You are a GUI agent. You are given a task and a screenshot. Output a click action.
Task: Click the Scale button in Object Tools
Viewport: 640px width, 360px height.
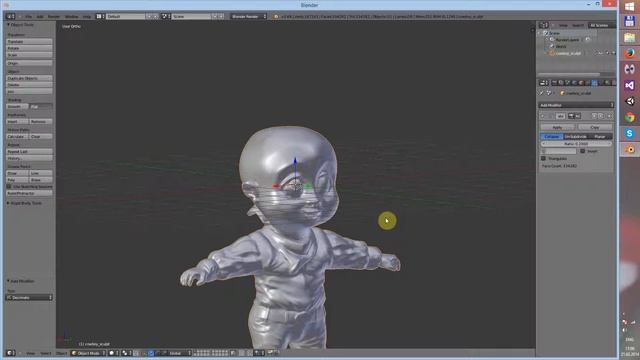pyautogui.click(x=29, y=55)
